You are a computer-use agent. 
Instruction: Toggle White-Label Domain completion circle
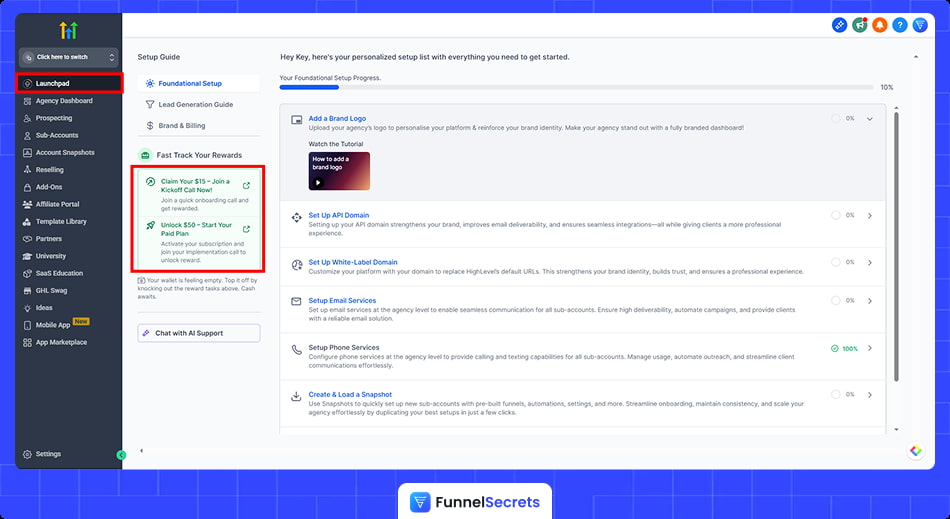click(x=835, y=262)
